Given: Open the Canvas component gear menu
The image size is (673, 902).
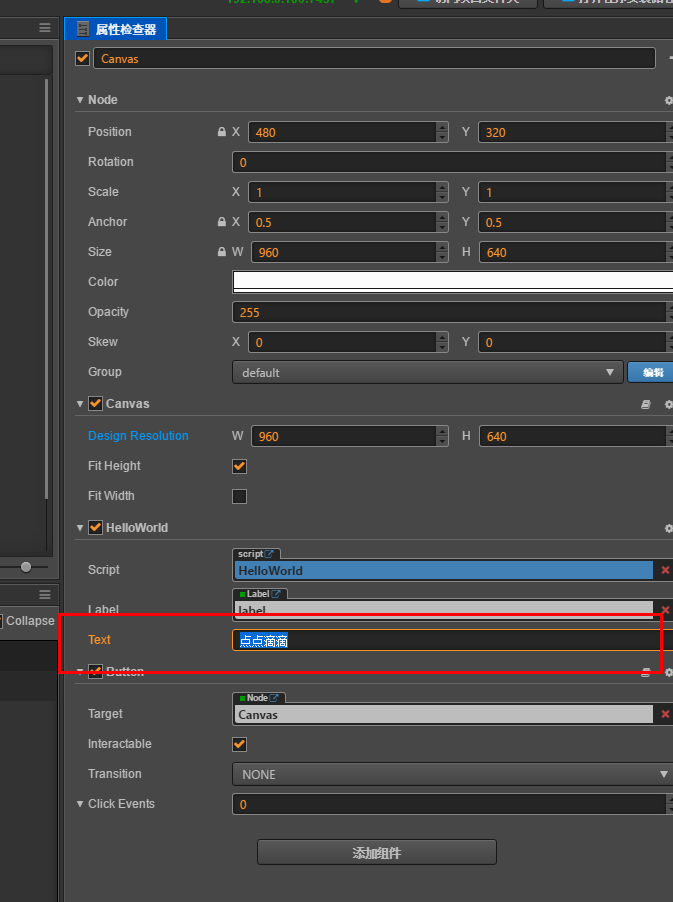Looking at the screenshot, I should click(668, 404).
